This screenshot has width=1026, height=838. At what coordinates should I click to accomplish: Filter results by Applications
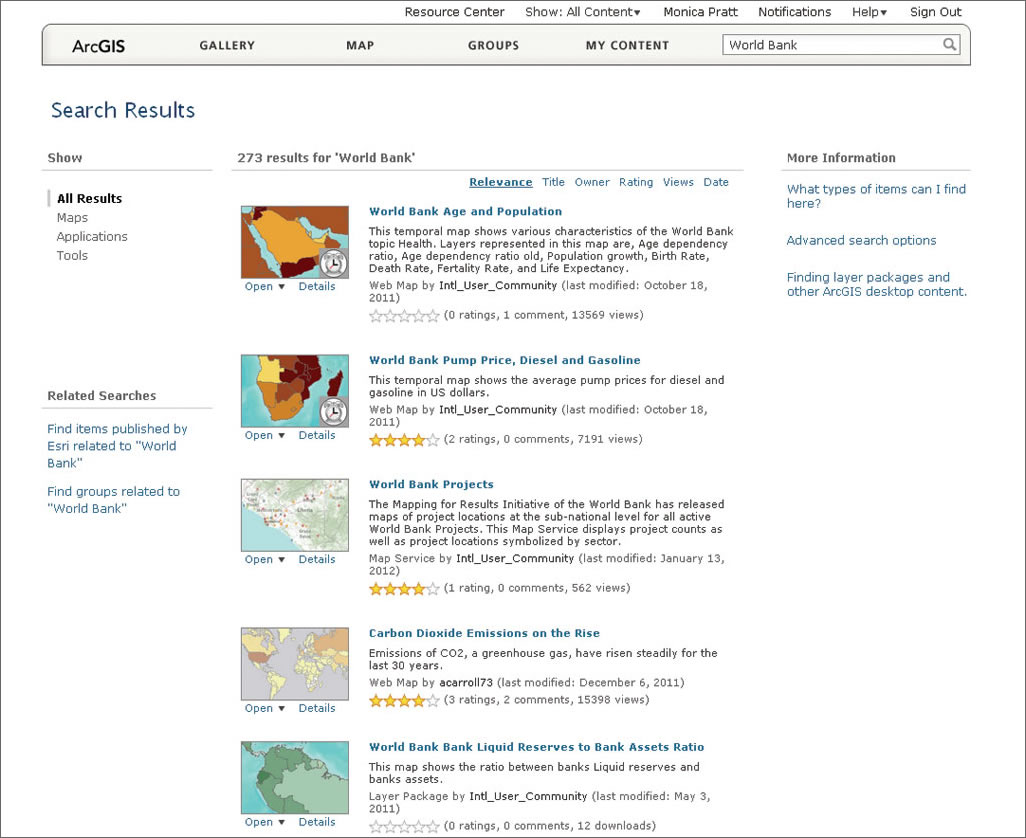[x=92, y=237]
